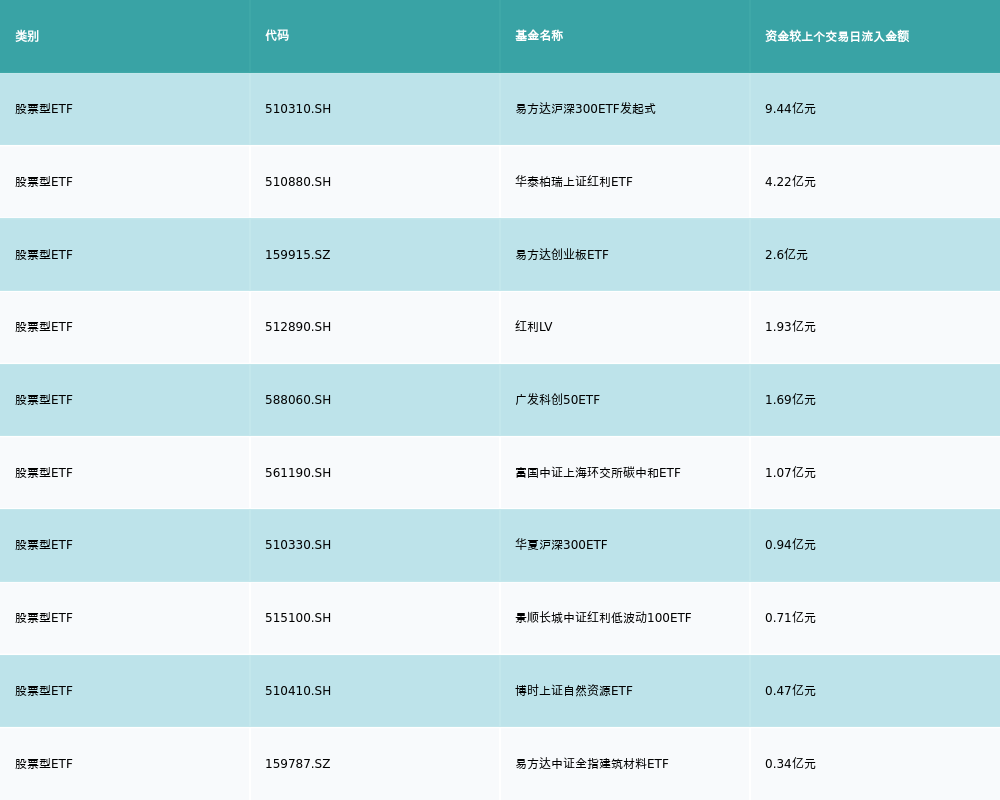Select code 588060.SH
This screenshot has height=800, width=1000.
(298, 400)
